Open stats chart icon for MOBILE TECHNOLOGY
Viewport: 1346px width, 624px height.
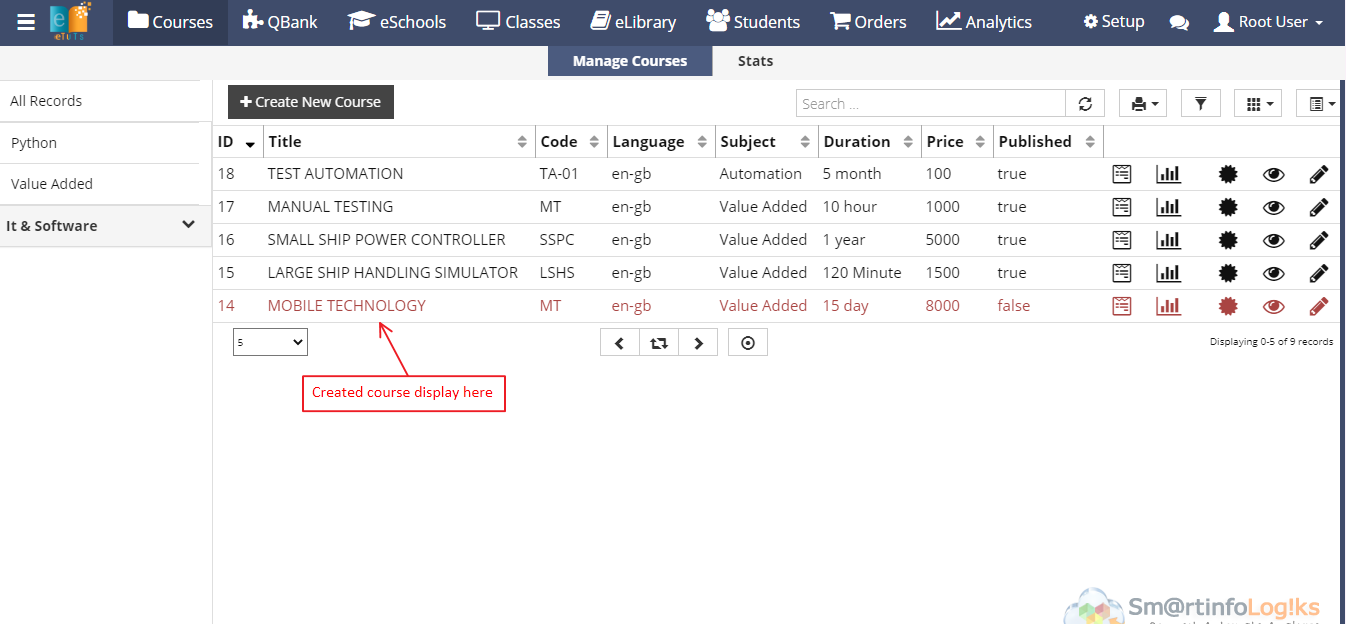point(1168,306)
